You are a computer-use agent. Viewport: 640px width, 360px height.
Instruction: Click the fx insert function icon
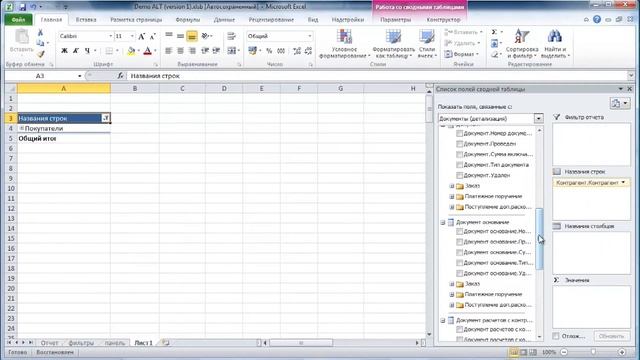click(120, 76)
